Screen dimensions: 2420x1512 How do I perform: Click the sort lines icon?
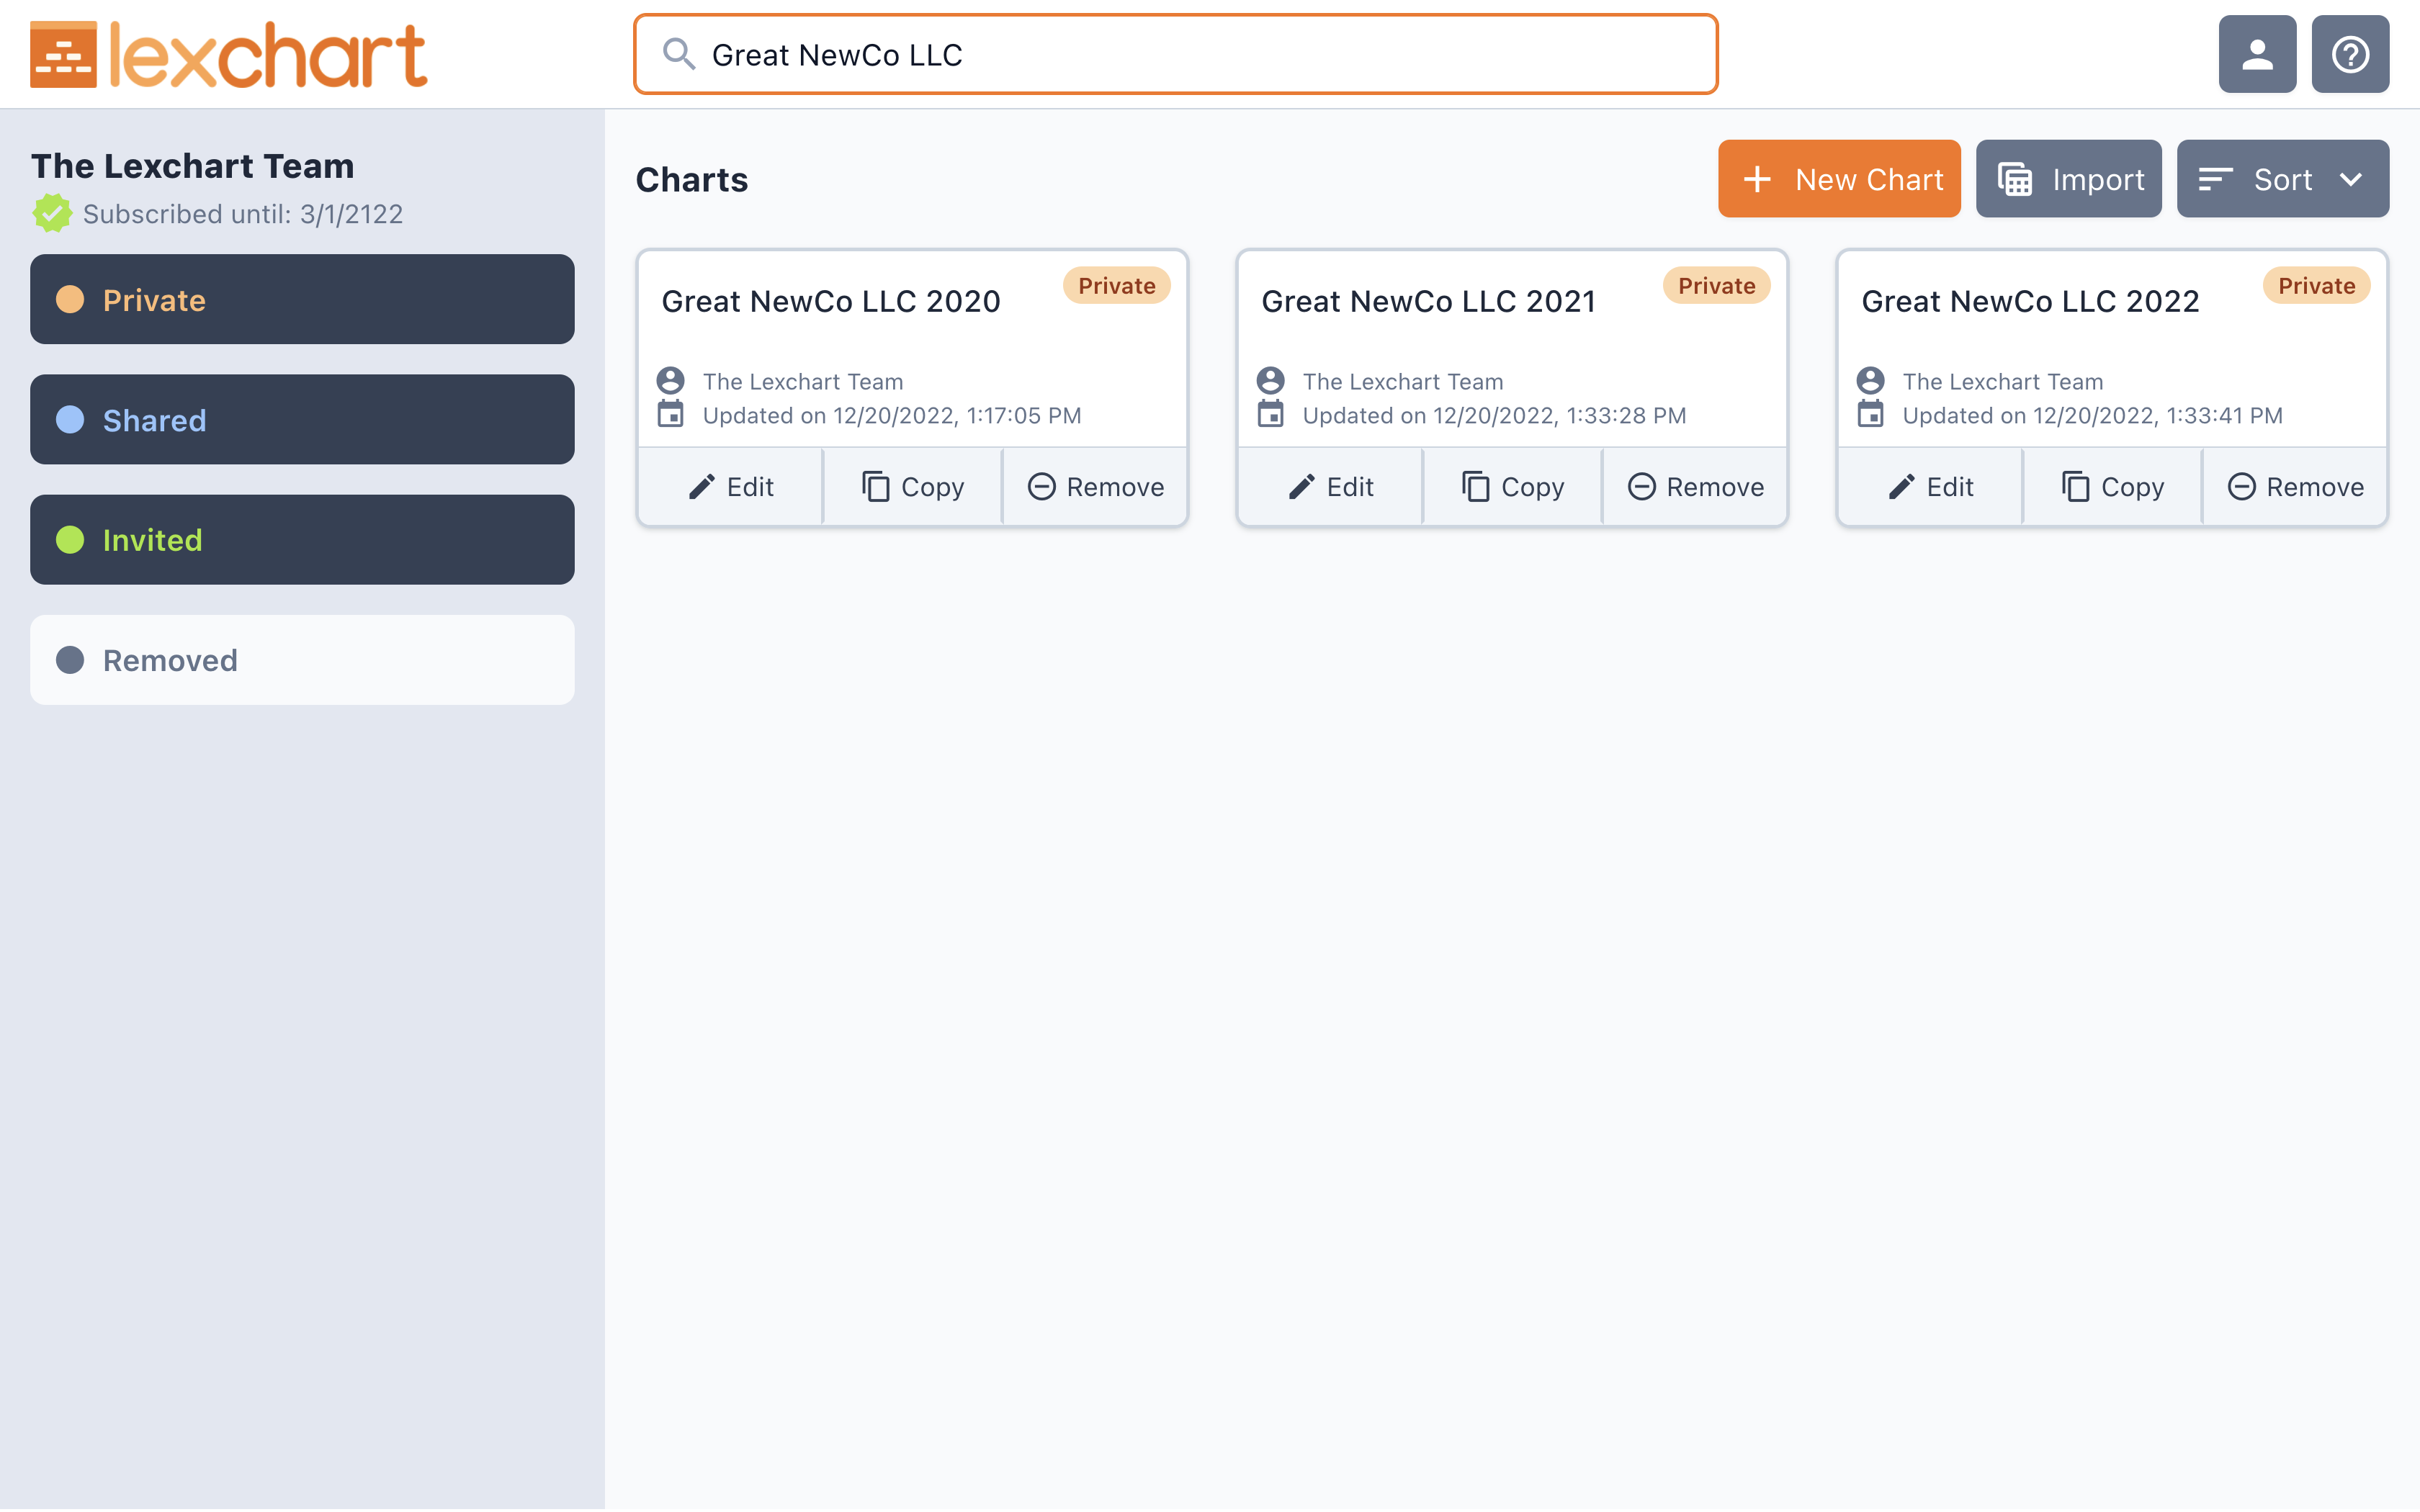[2215, 179]
